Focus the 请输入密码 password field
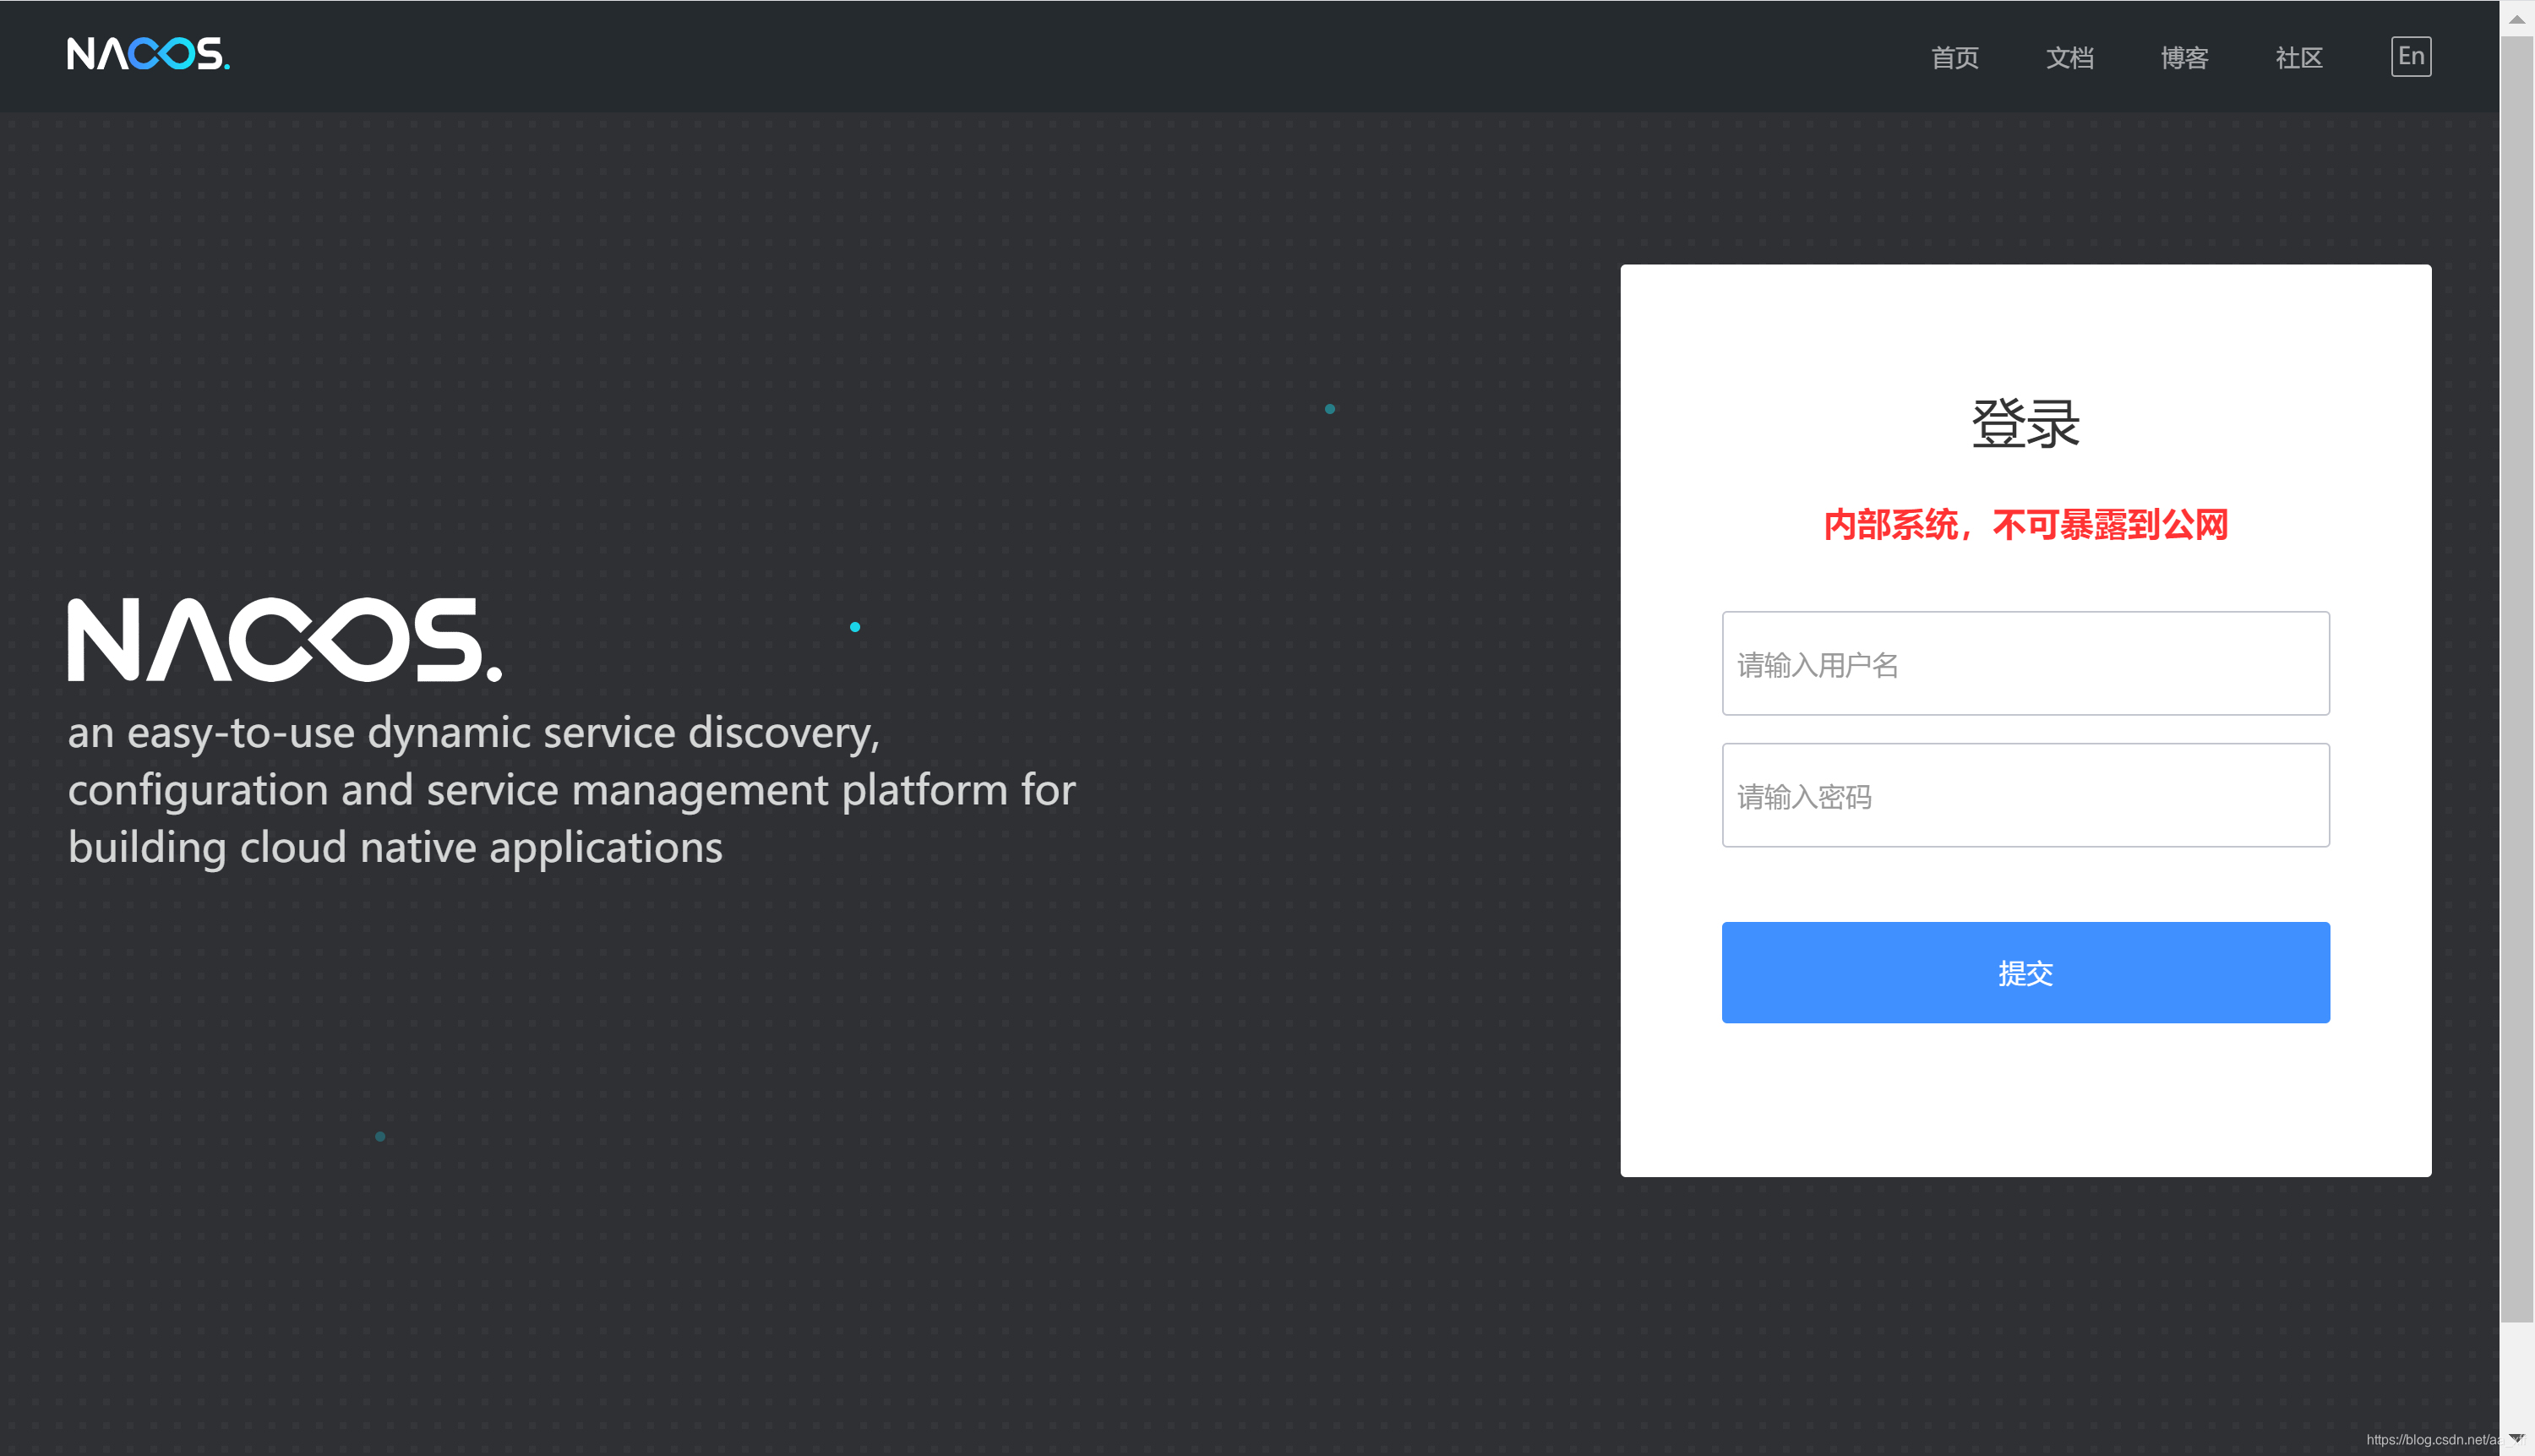This screenshot has width=2535, height=1456. (x=2025, y=796)
